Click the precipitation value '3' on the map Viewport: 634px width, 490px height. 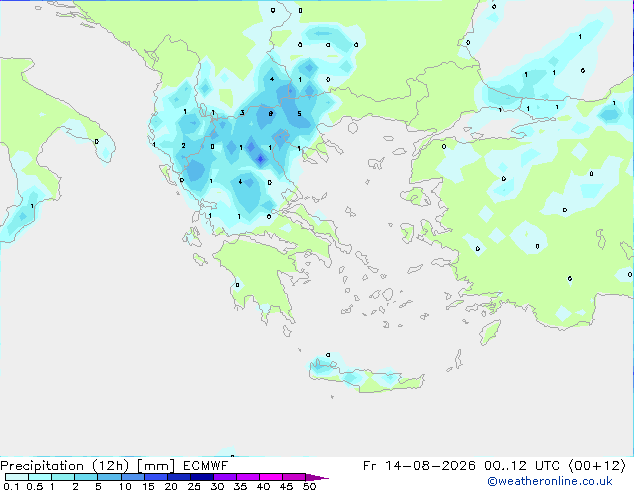point(242,113)
